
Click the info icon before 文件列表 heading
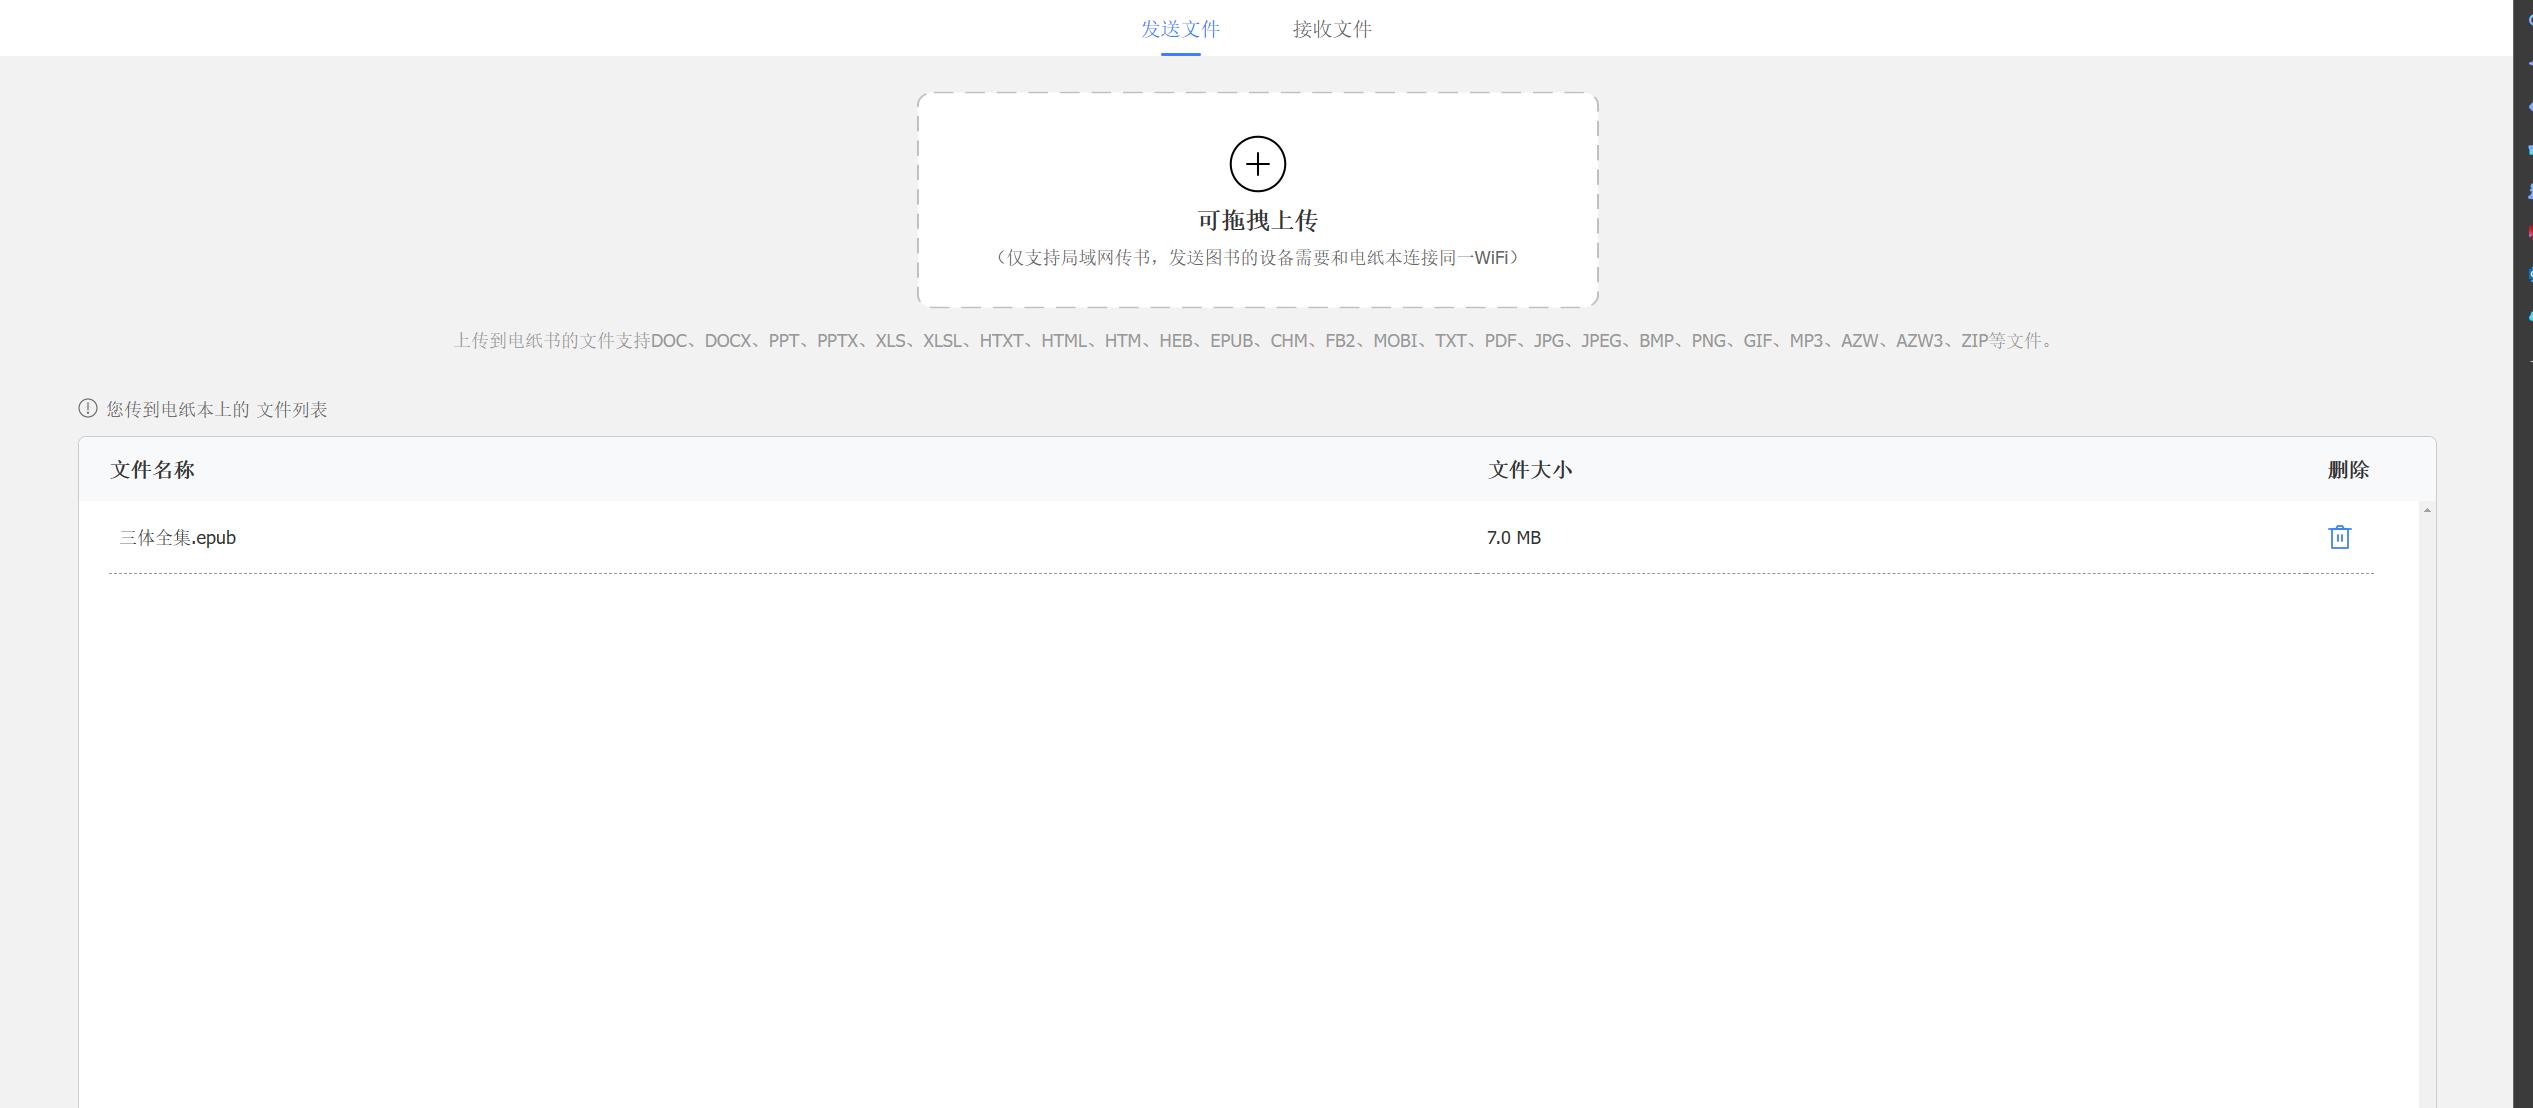(x=86, y=408)
